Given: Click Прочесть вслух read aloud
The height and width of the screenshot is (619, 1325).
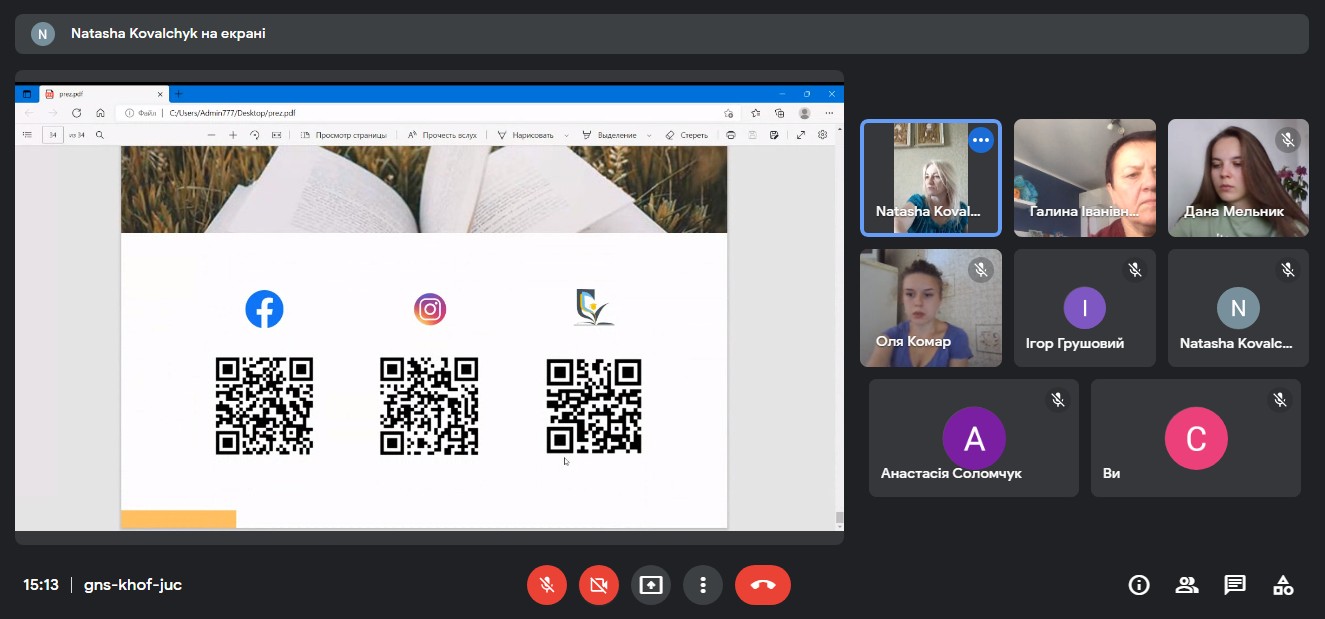Looking at the screenshot, I should [x=442, y=134].
